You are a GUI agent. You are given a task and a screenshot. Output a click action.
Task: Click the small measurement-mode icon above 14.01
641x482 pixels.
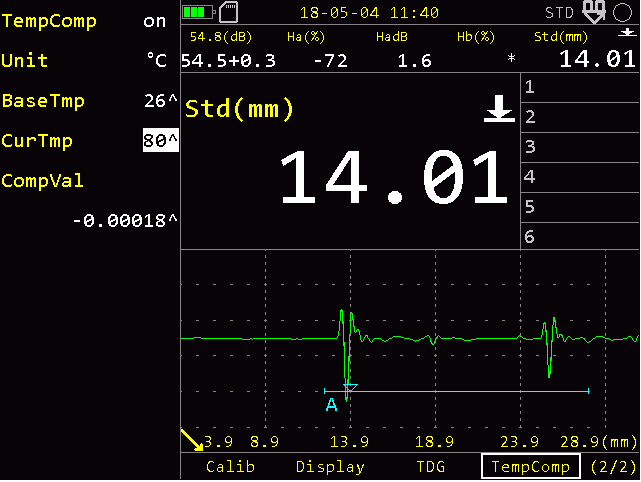[627, 34]
